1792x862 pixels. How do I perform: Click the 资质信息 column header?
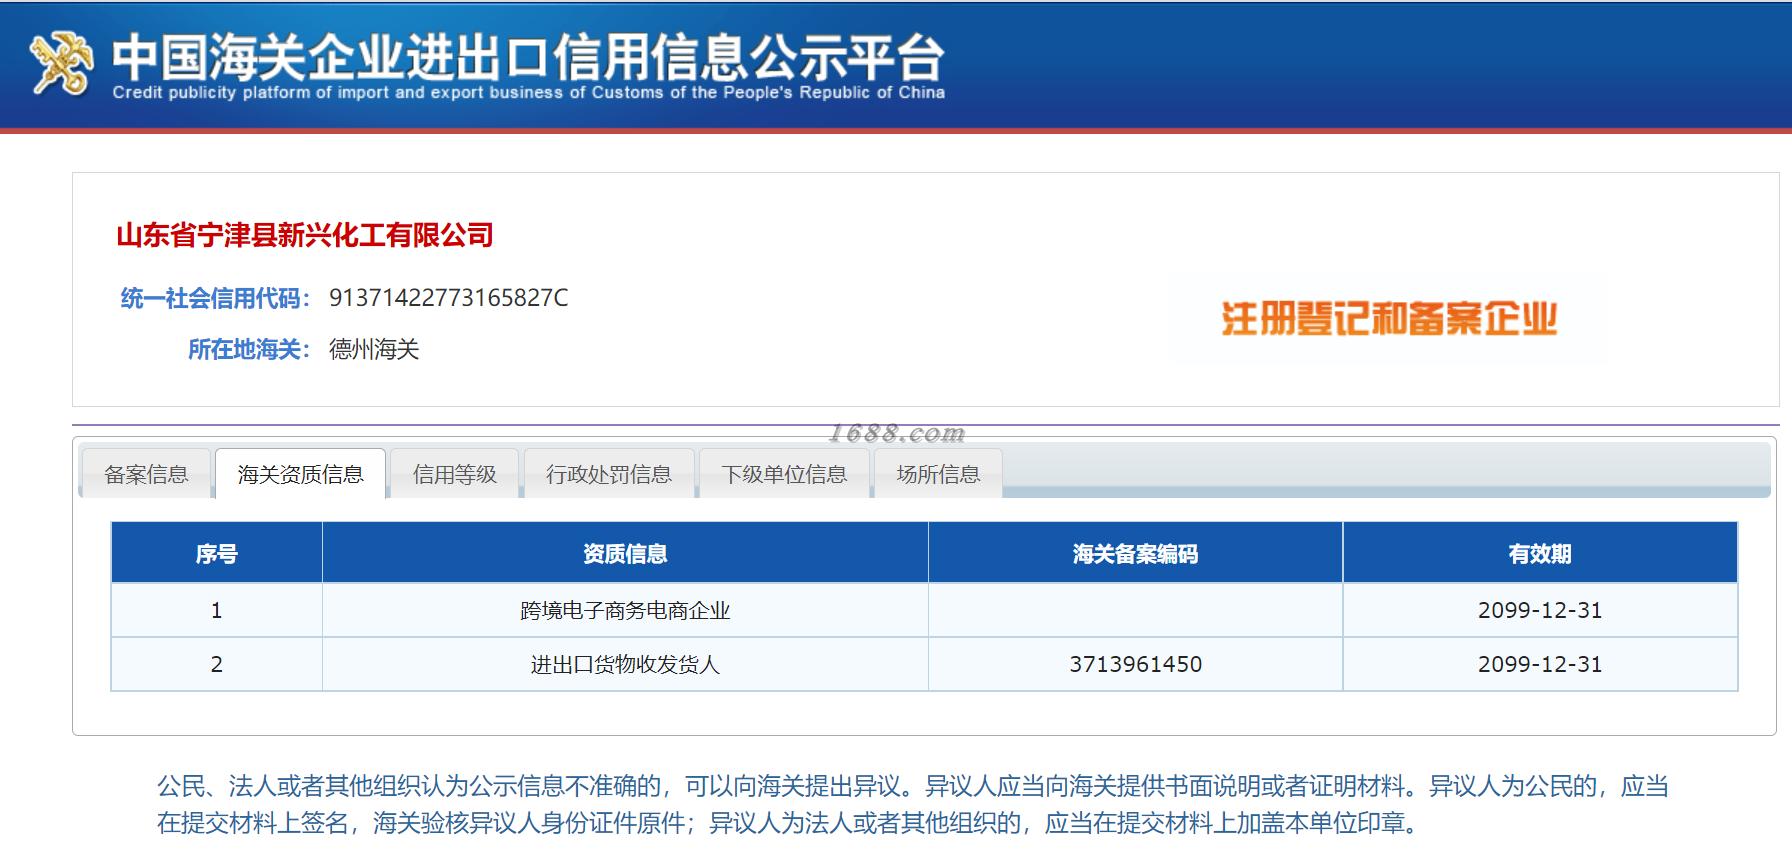click(x=625, y=553)
